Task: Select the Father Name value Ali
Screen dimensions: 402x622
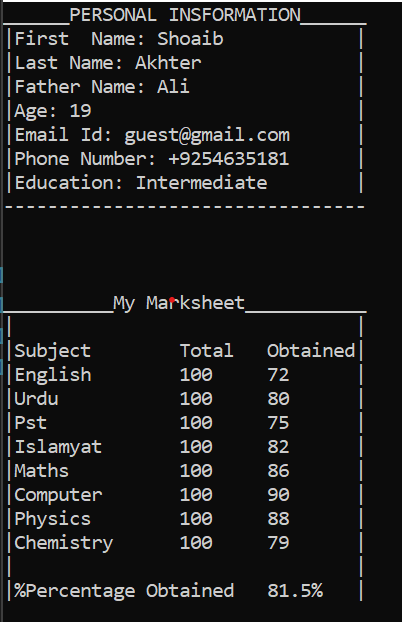Action: pyautogui.click(x=173, y=87)
